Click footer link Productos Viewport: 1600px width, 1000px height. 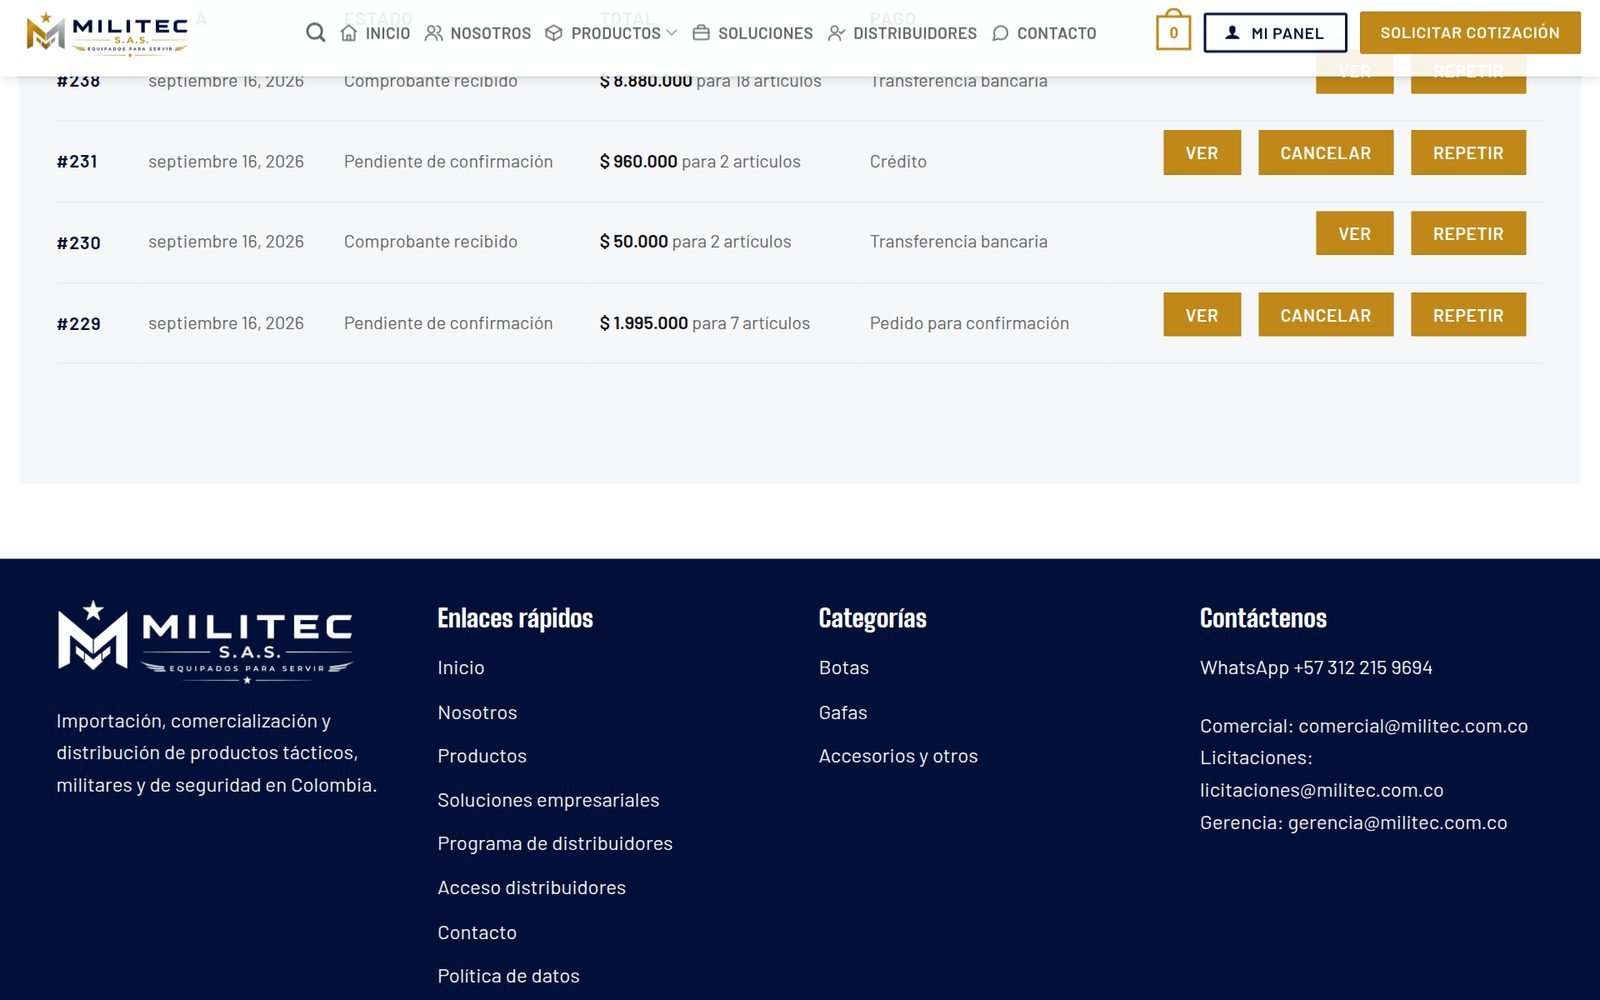point(482,756)
